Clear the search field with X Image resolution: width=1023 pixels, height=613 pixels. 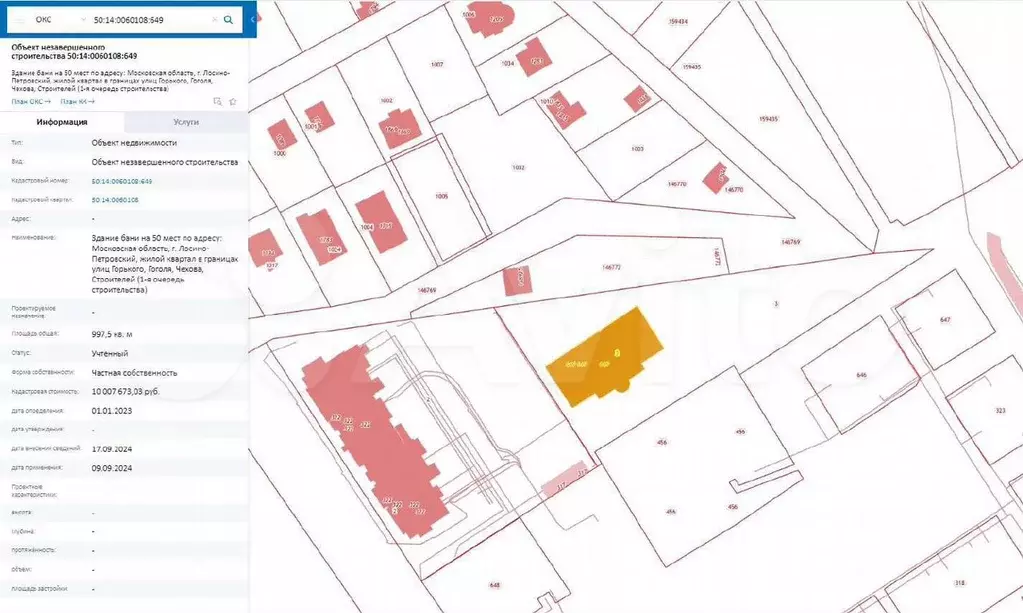point(215,20)
